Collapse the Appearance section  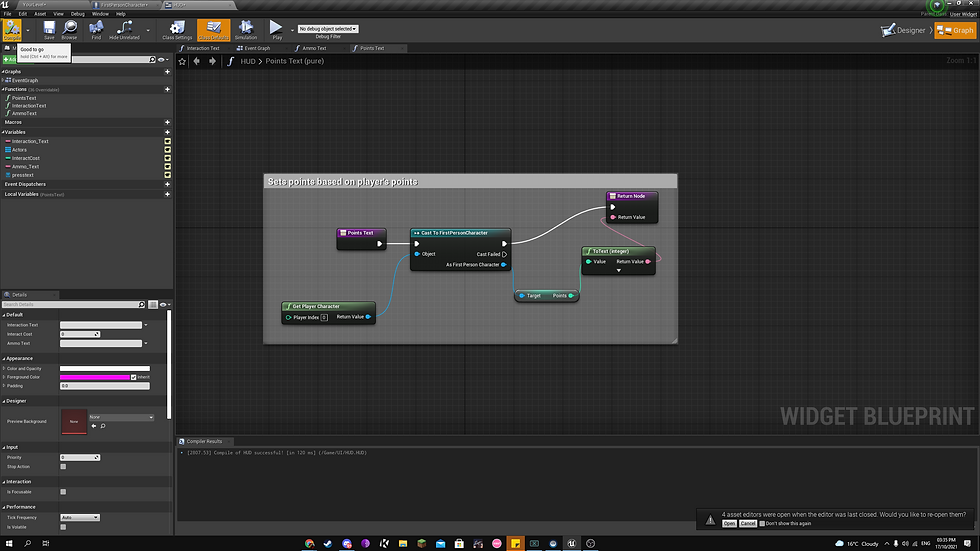[4, 359]
